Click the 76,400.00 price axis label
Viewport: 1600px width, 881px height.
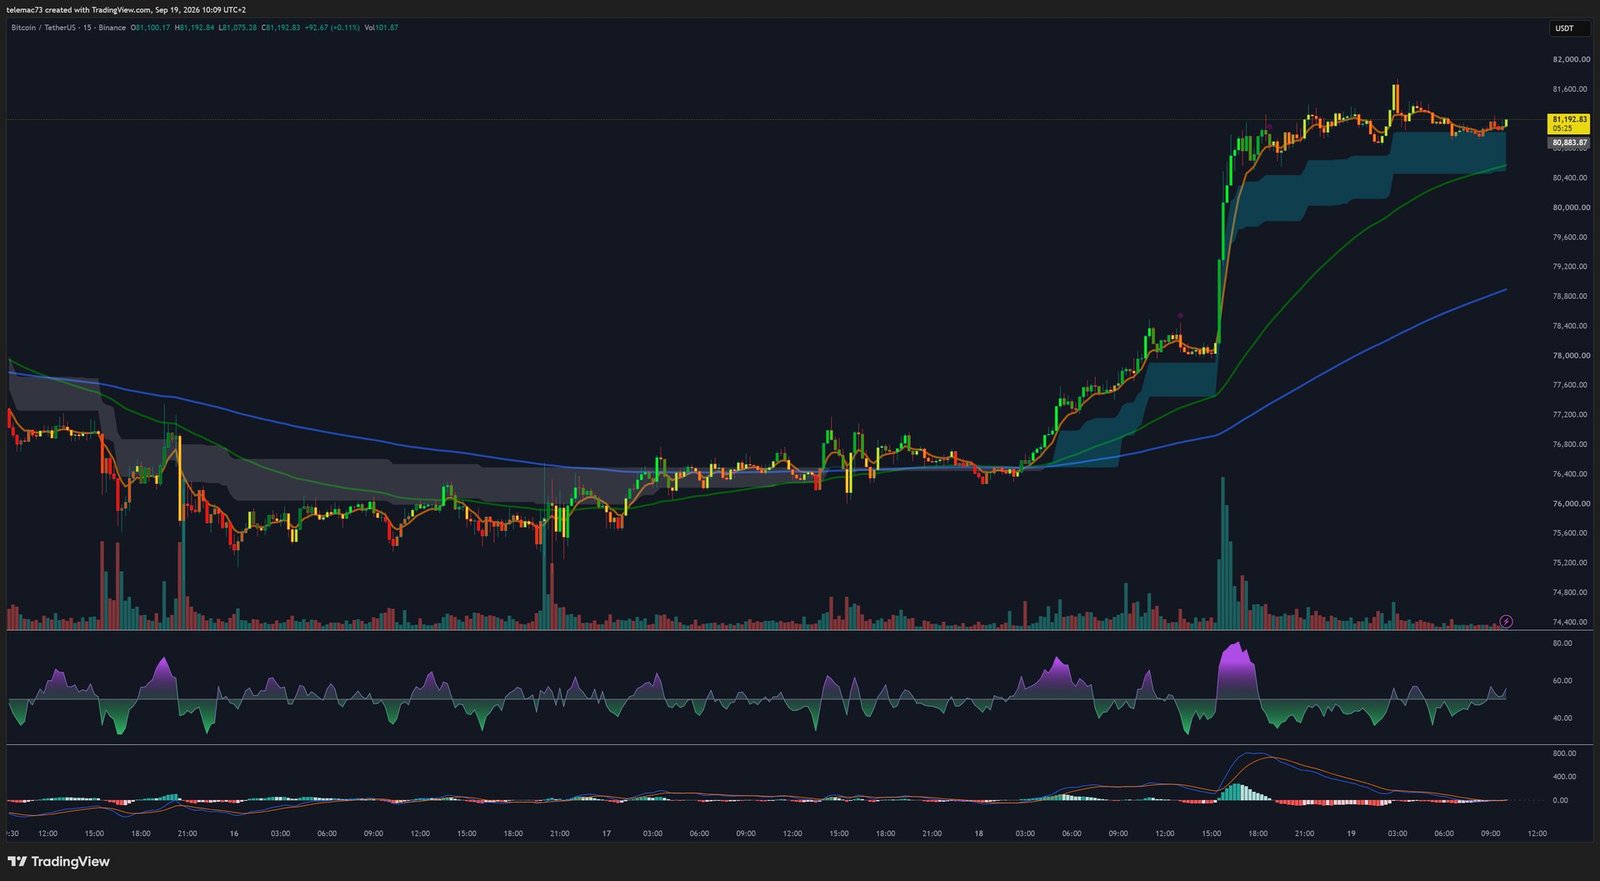[1571, 474]
